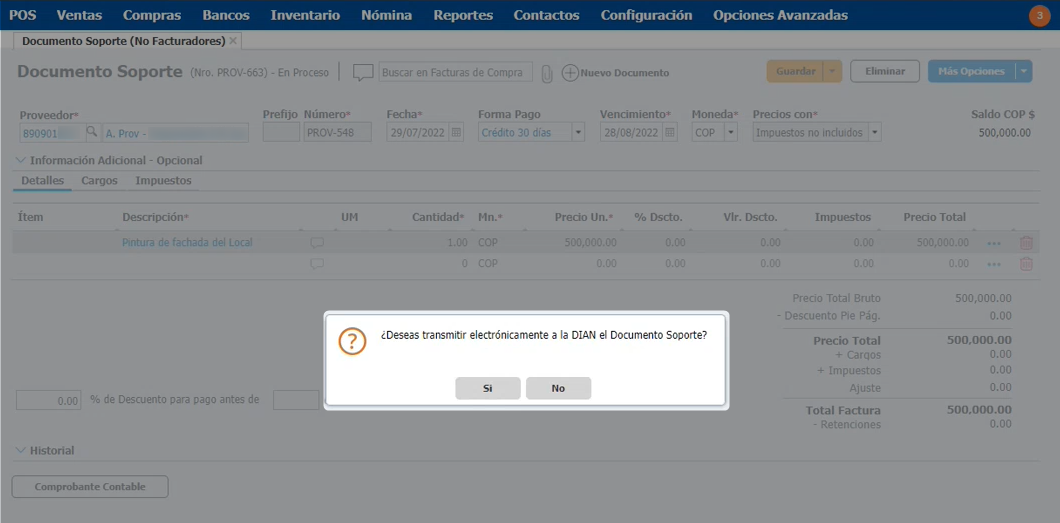The width and height of the screenshot is (1060, 523).
Task: Open the Vencimiento calendar picker icon
Action: [x=670, y=132]
